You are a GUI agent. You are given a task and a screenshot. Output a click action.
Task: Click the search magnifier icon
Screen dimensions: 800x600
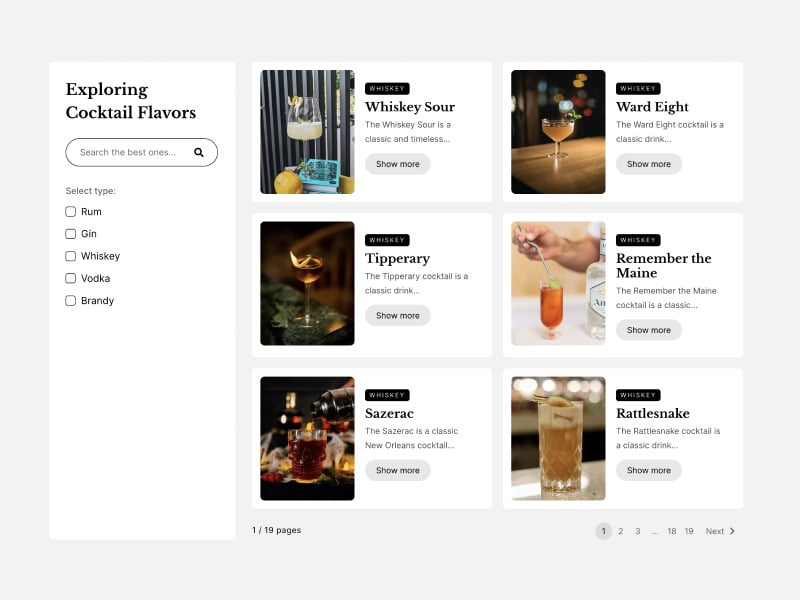pyautogui.click(x=198, y=152)
